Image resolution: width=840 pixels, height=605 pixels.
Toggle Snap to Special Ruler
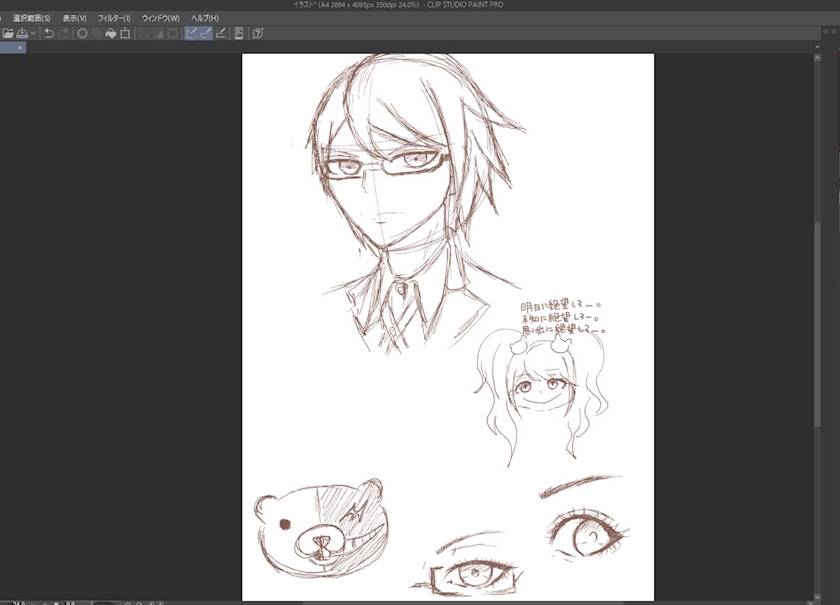(206, 33)
